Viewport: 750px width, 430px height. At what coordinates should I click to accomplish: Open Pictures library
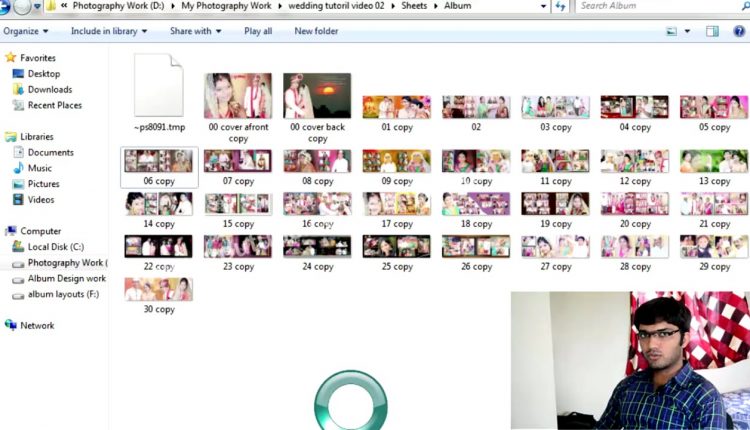pyautogui.click(x=44, y=184)
